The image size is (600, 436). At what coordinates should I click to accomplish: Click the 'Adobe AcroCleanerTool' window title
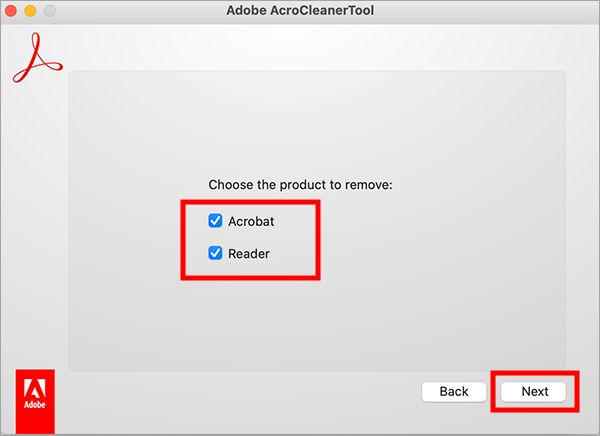point(300,11)
